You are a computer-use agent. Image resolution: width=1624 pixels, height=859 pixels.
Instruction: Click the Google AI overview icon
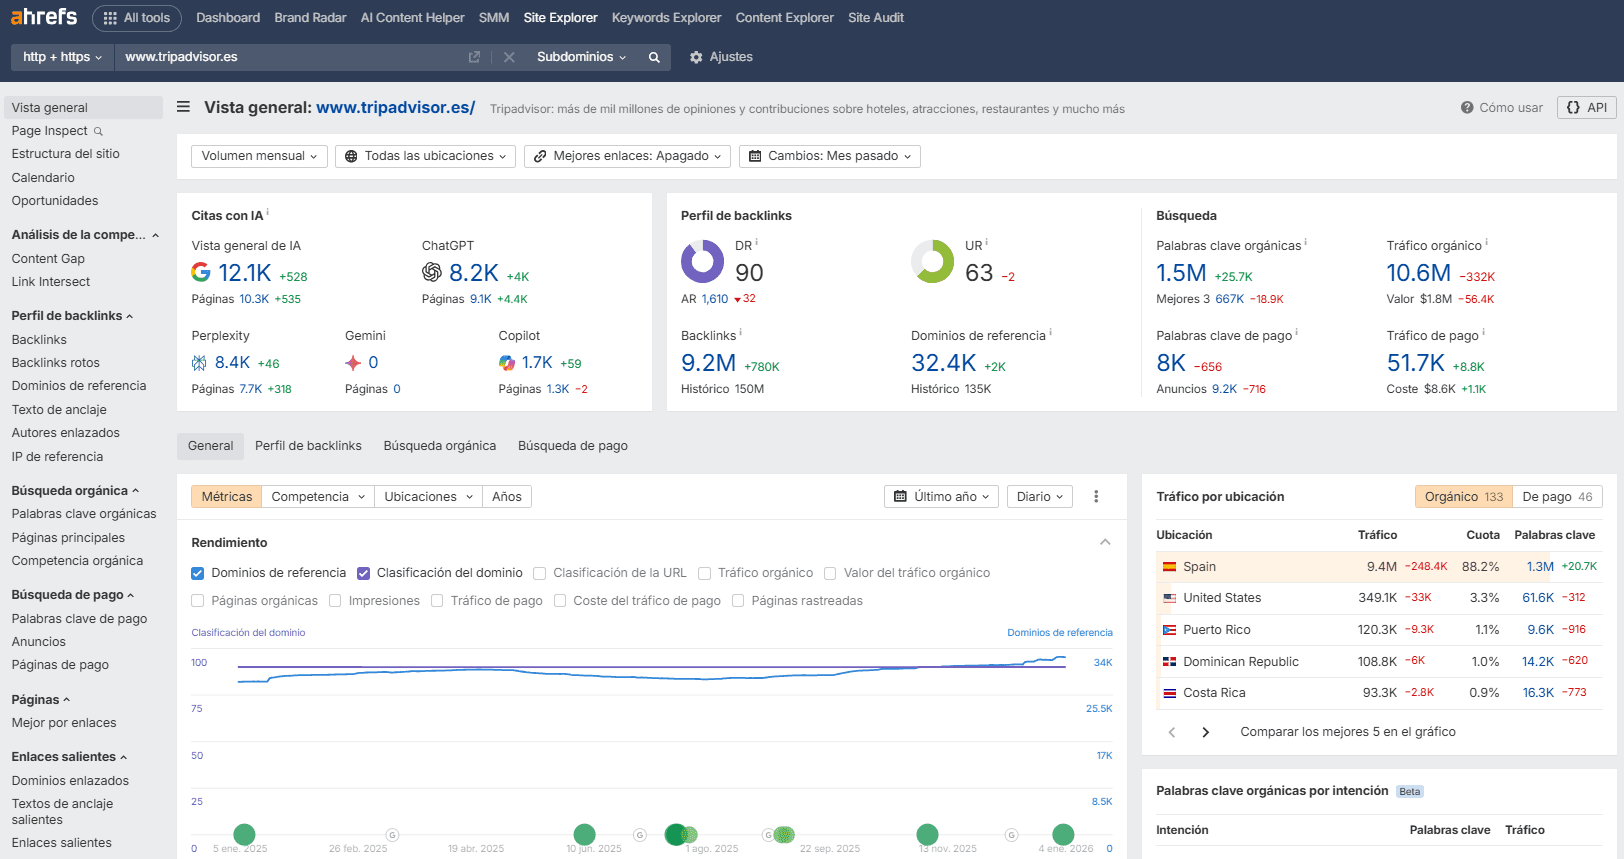[x=201, y=272]
